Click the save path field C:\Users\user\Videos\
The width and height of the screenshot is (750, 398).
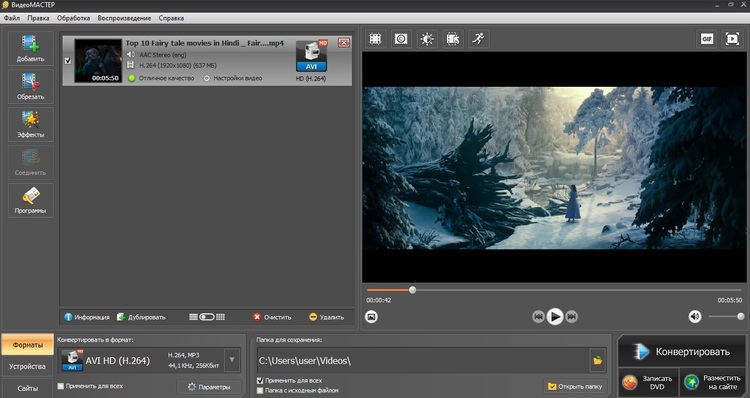click(x=423, y=361)
